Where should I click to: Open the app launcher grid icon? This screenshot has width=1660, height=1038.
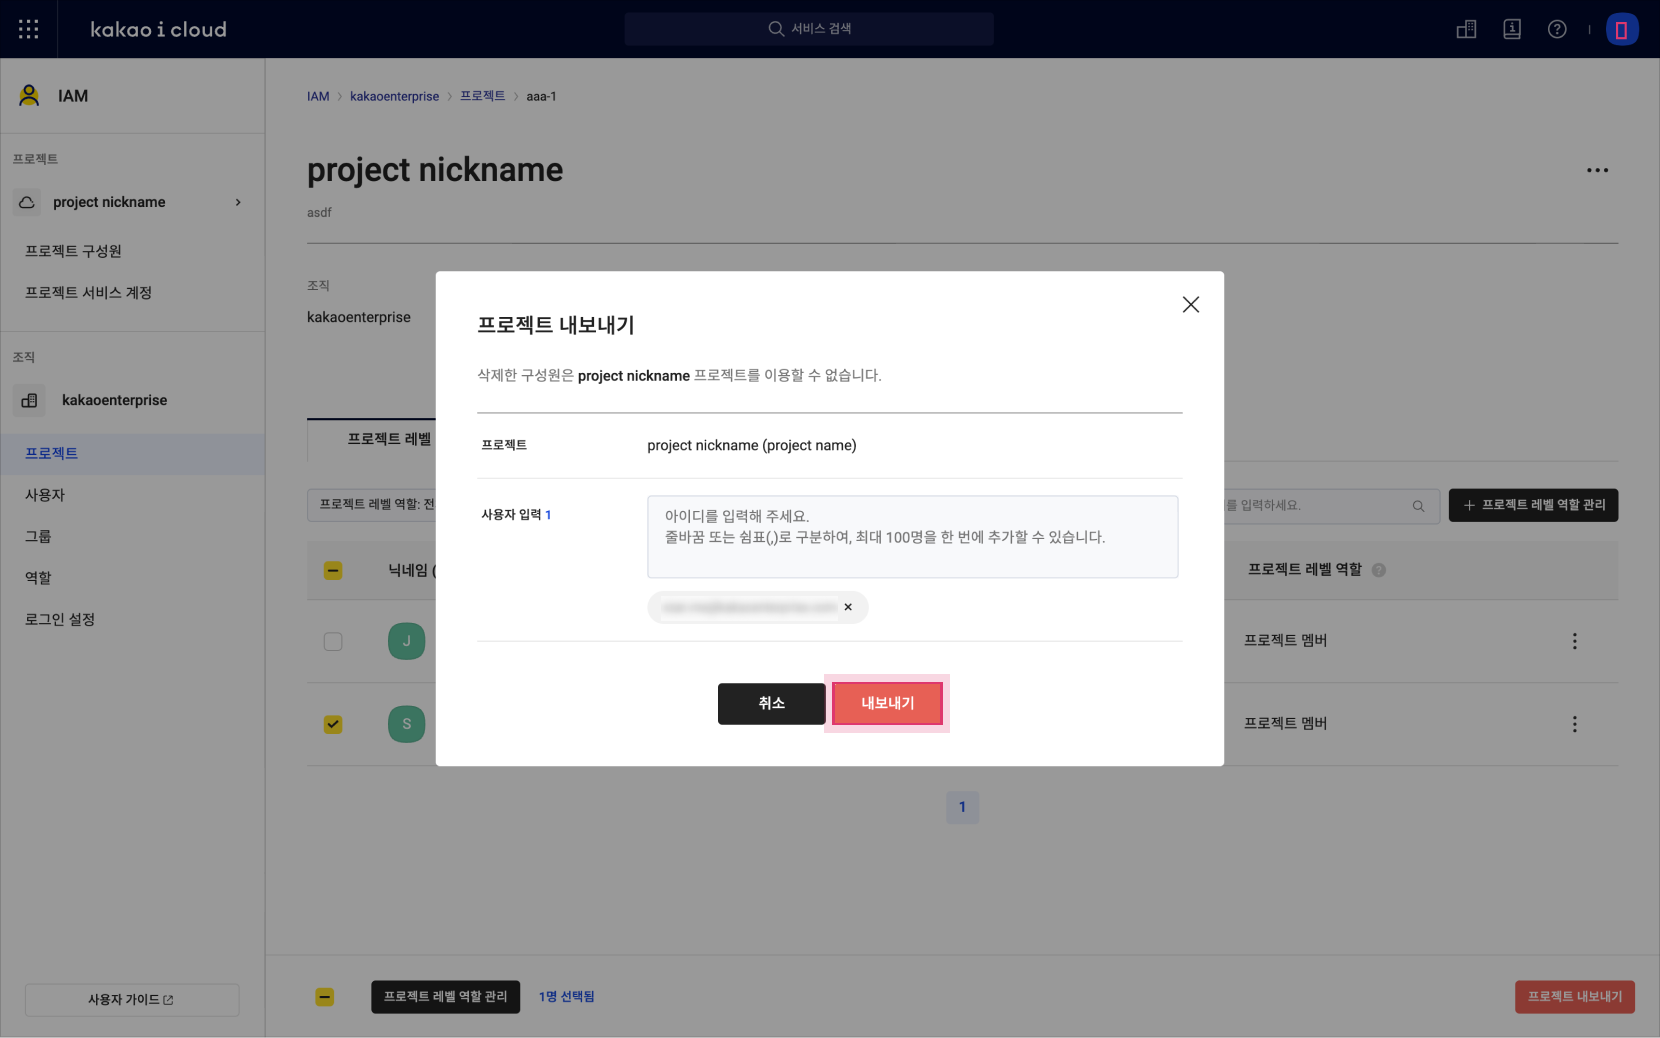coord(29,29)
